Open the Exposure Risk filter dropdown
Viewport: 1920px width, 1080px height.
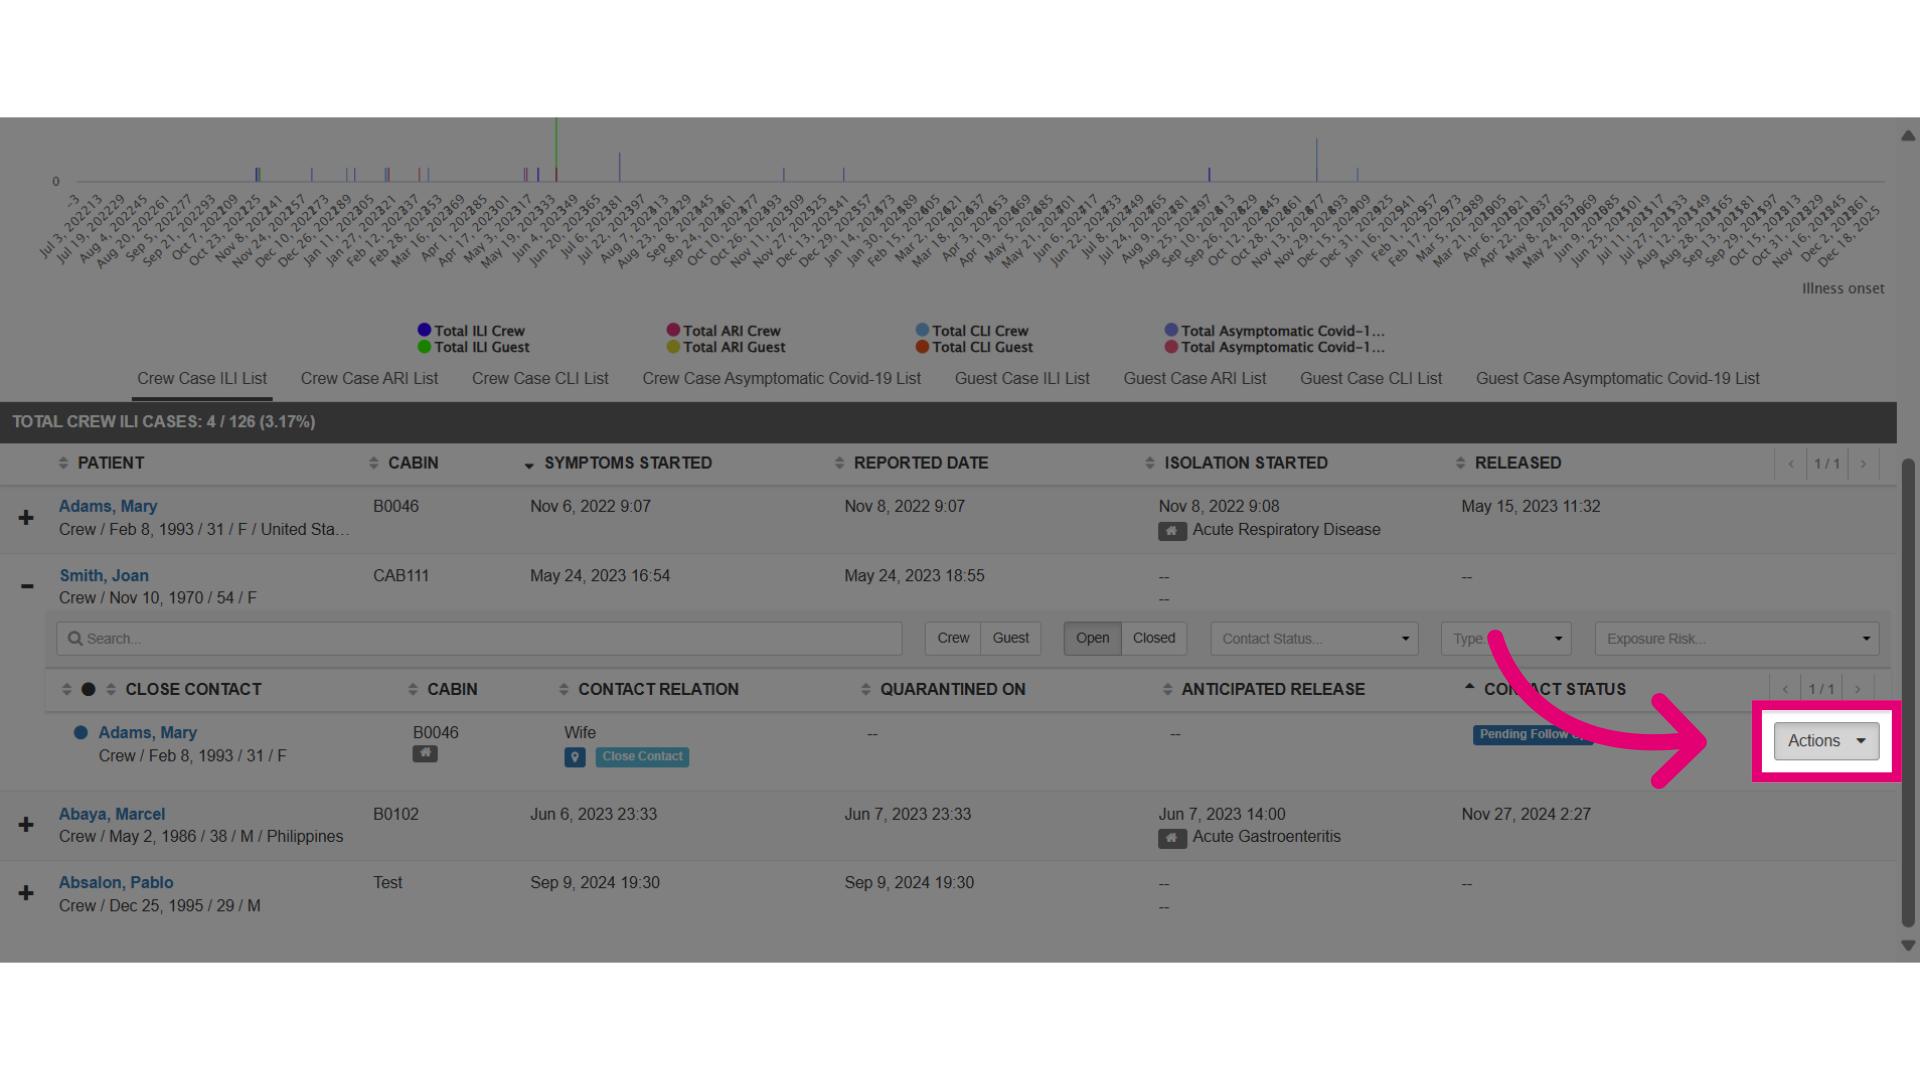click(x=1737, y=639)
